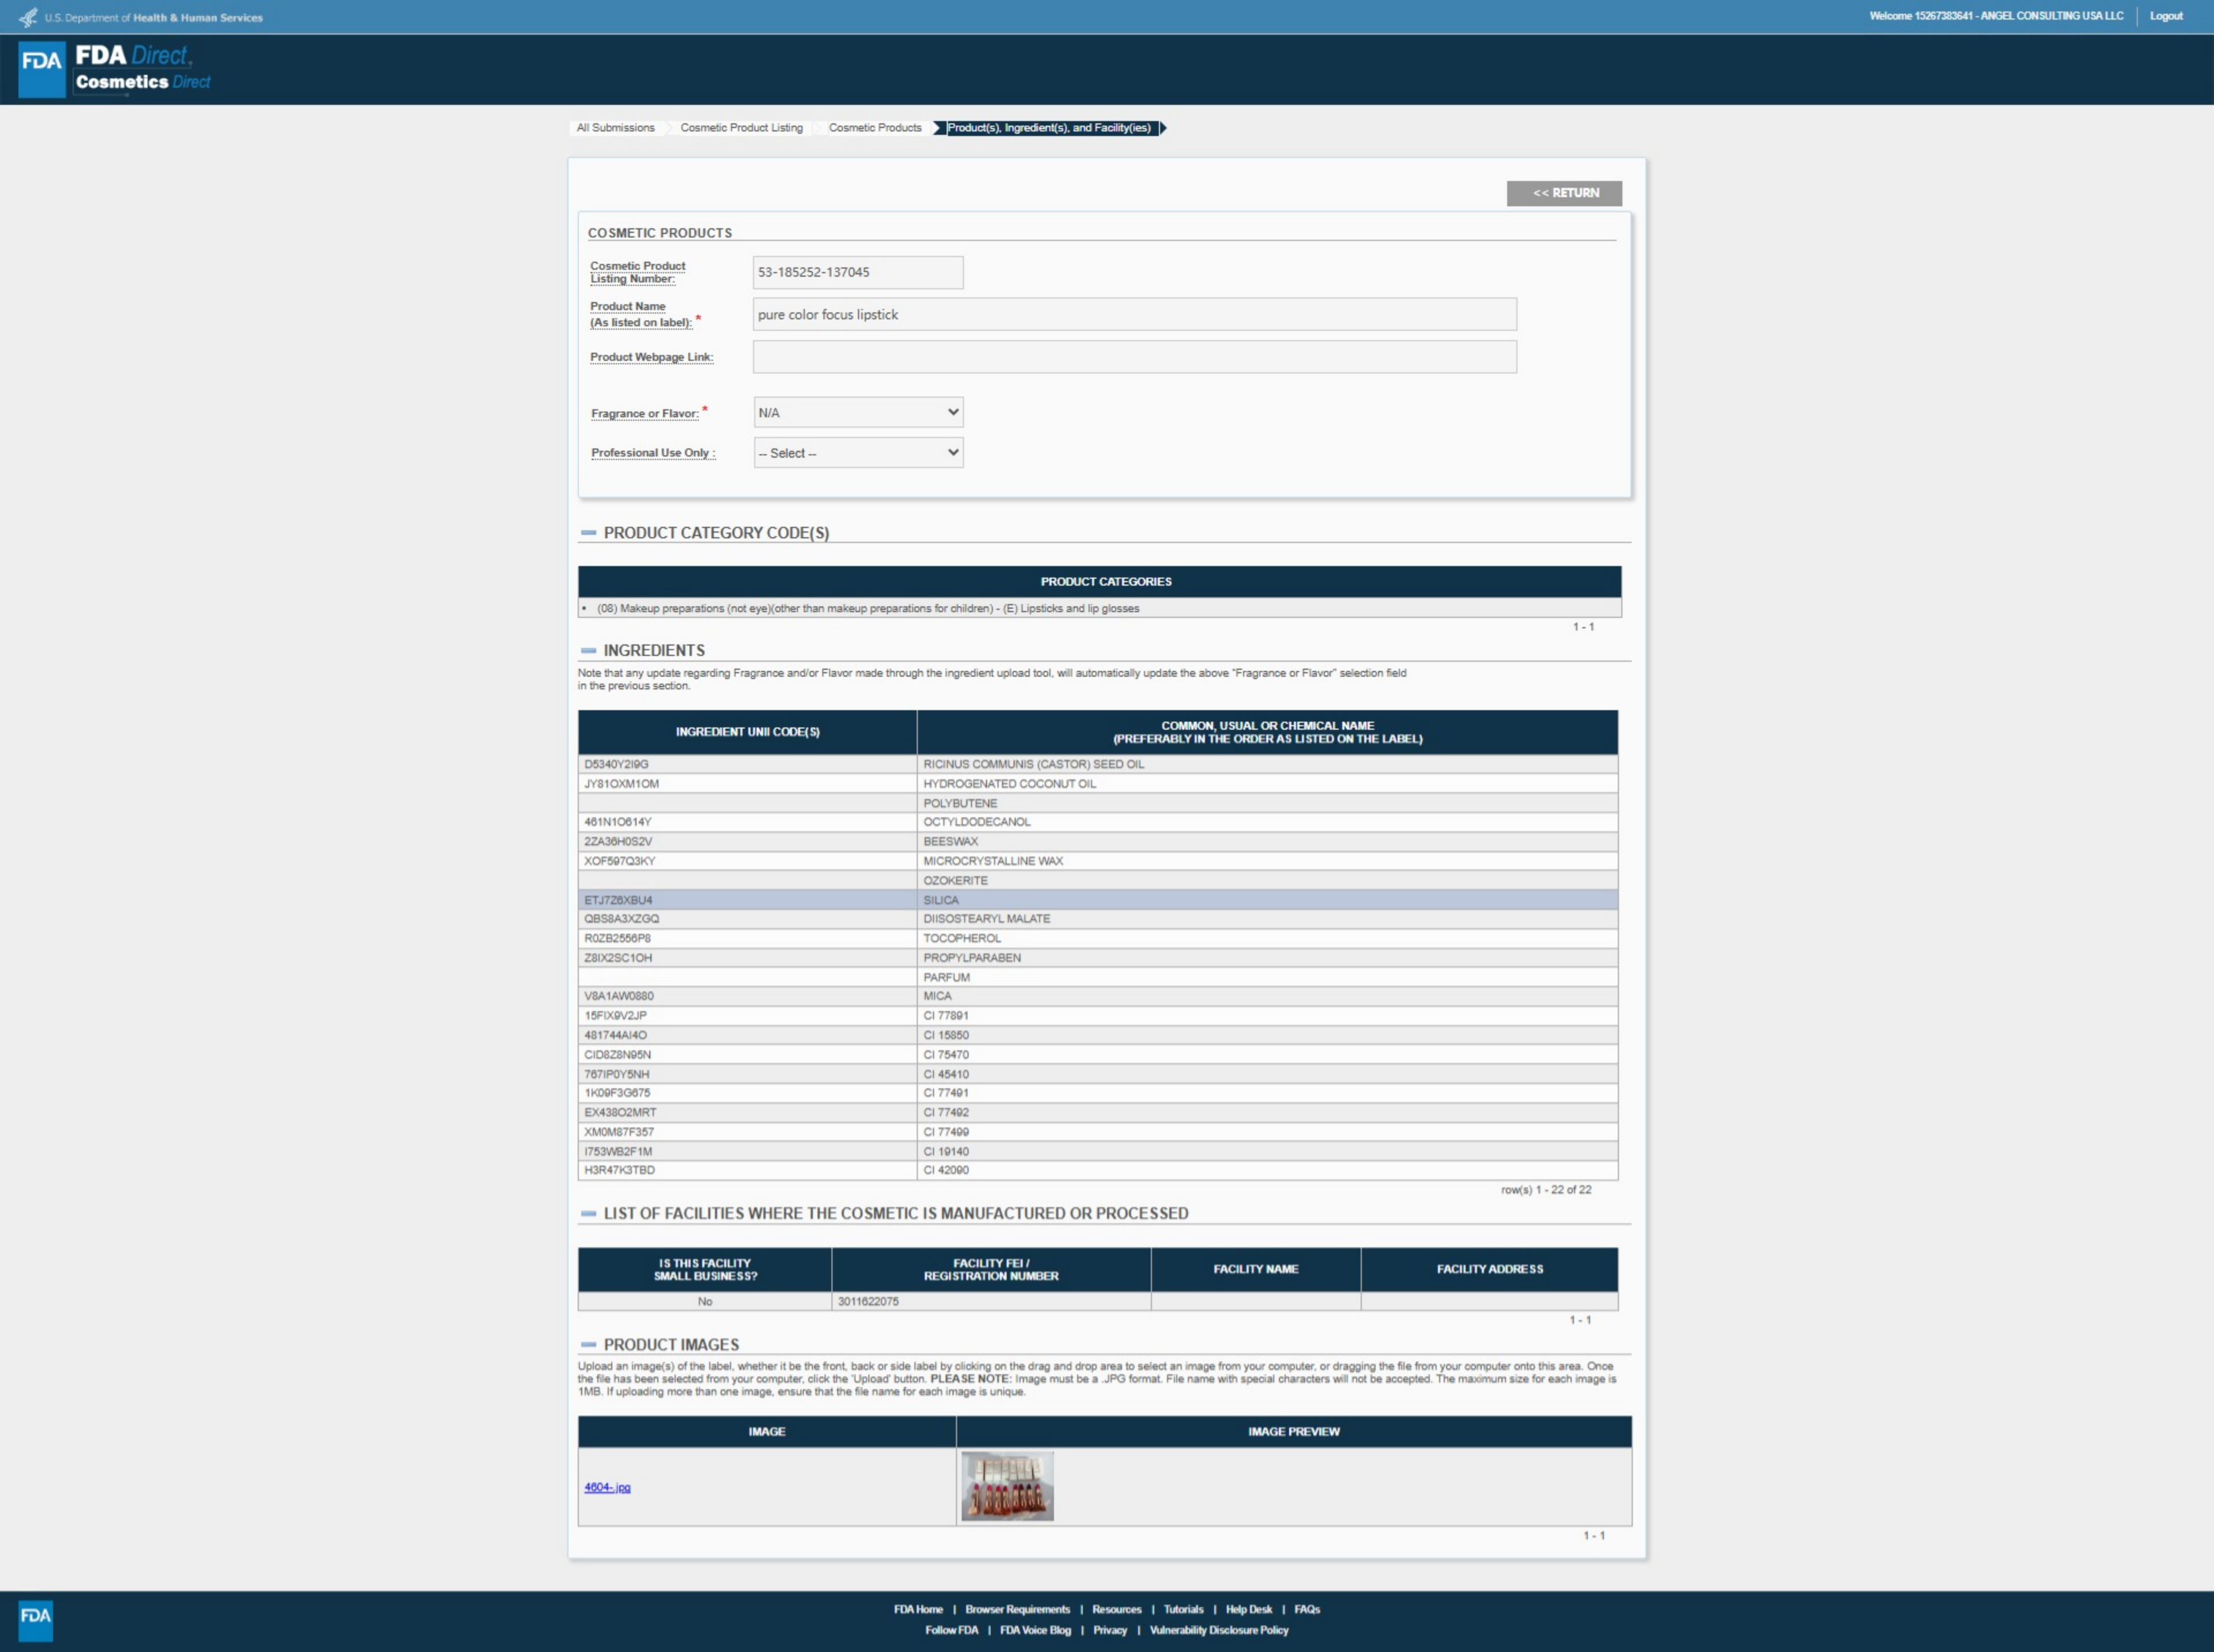Collapse the List of Facilities section
This screenshot has height=1652, width=2214.
click(x=589, y=1213)
